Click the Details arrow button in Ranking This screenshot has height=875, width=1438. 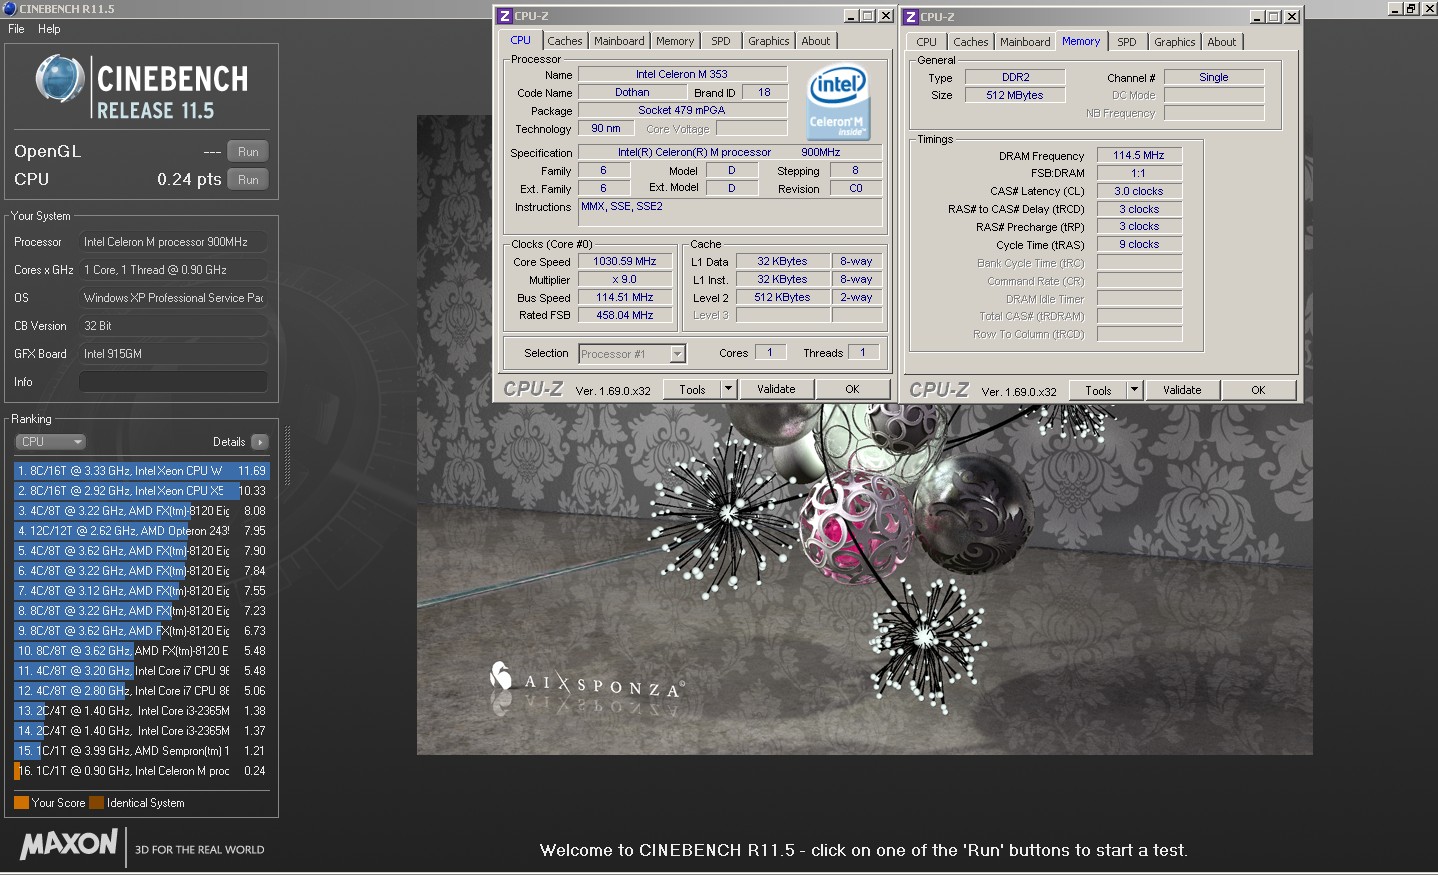pos(259,442)
